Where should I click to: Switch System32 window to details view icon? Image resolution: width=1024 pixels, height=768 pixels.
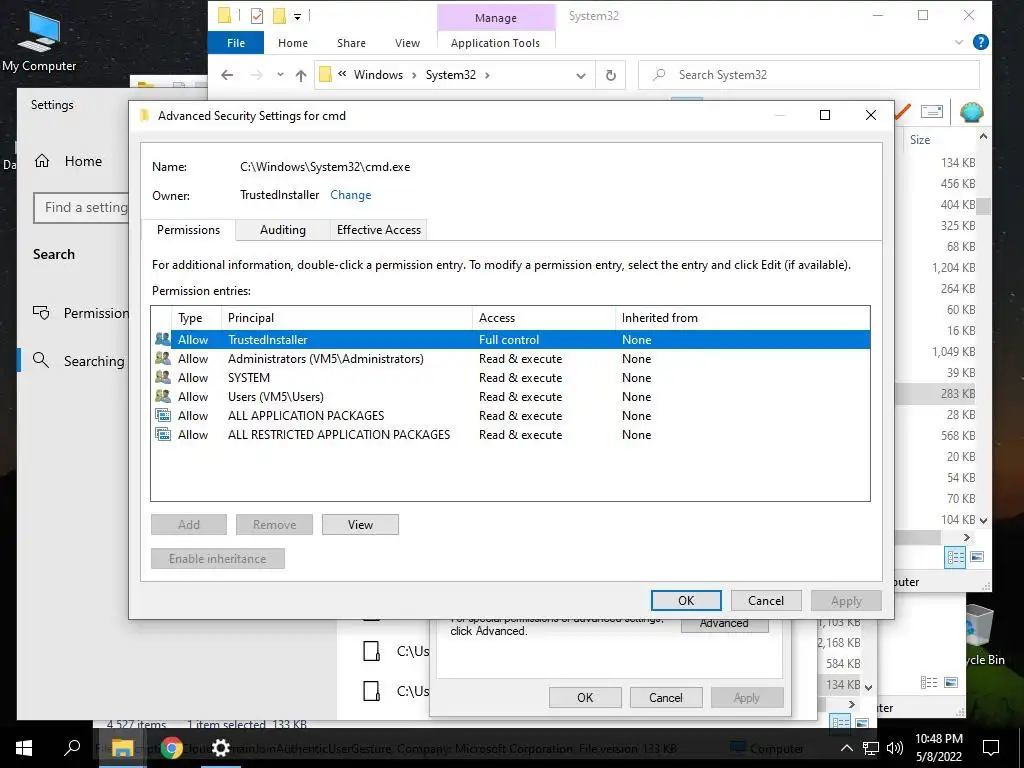click(x=955, y=557)
